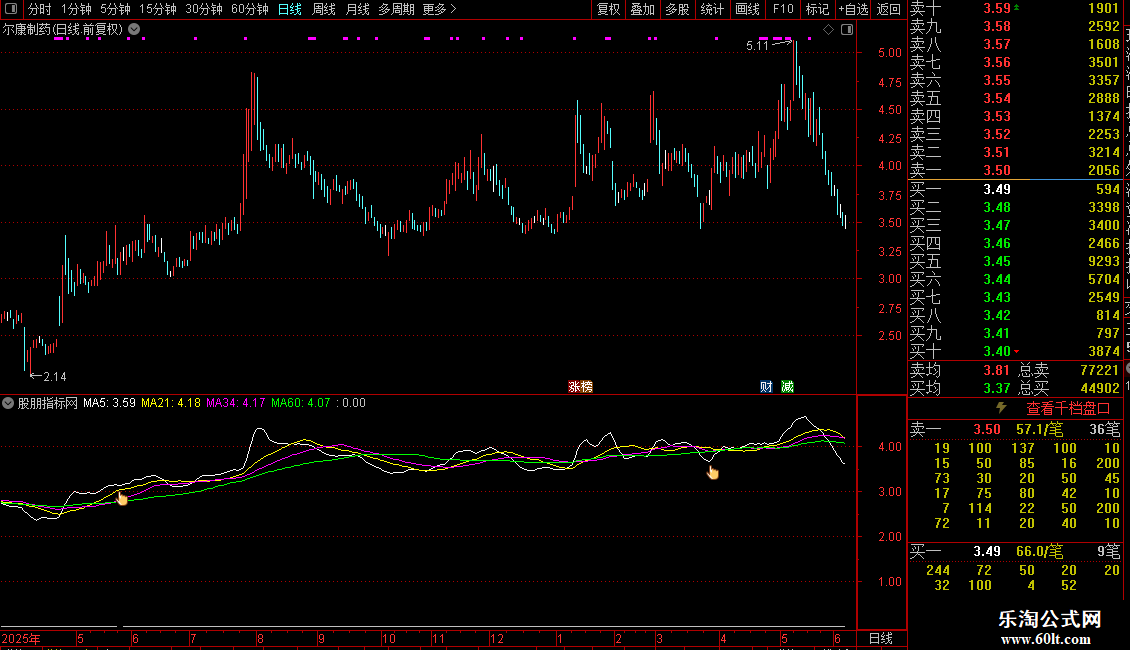Screen dimensions: 1130x650
Task: Open the 画线 drawing tools
Action: 747,9
